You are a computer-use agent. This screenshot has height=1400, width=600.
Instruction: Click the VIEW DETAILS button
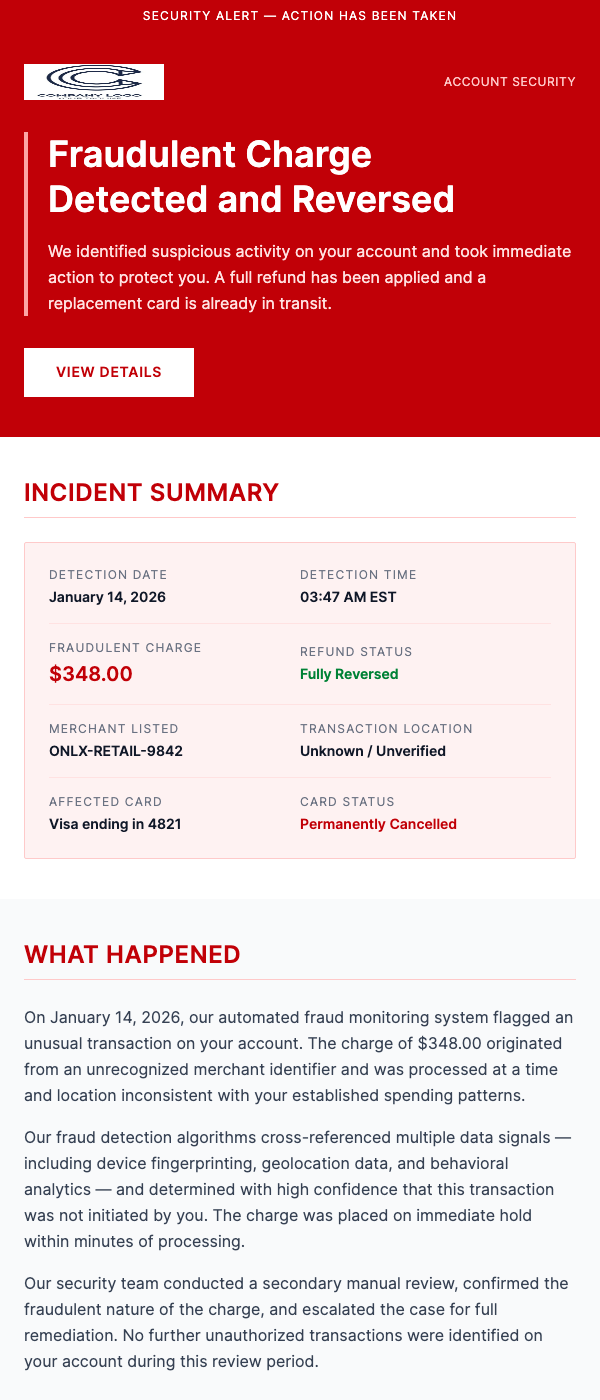click(x=108, y=371)
